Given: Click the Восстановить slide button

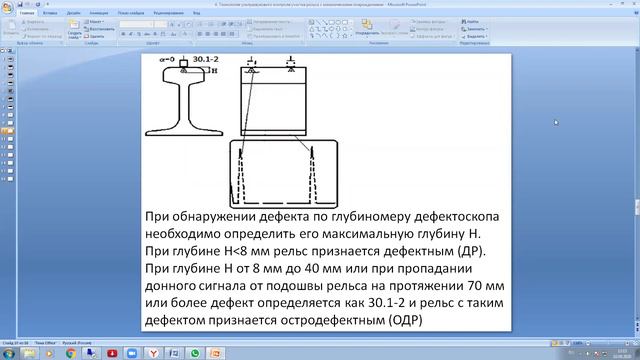Looking at the screenshot, I should click(99, 29).
